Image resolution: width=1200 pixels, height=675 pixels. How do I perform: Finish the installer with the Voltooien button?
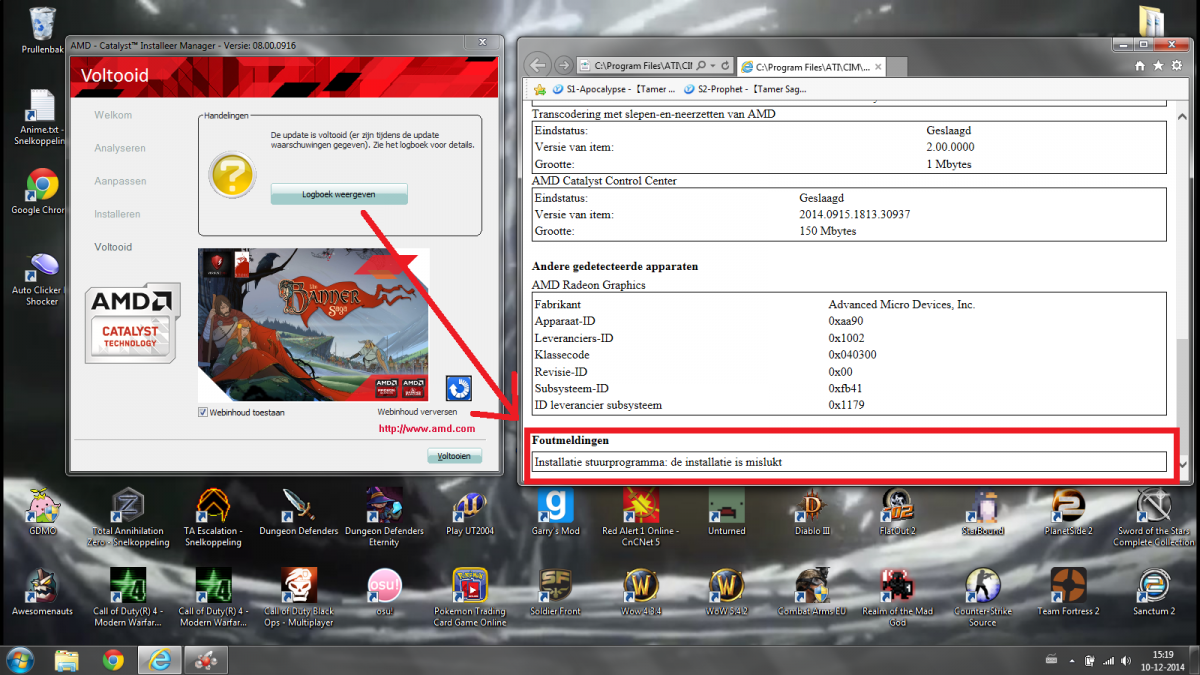point(454,456)
